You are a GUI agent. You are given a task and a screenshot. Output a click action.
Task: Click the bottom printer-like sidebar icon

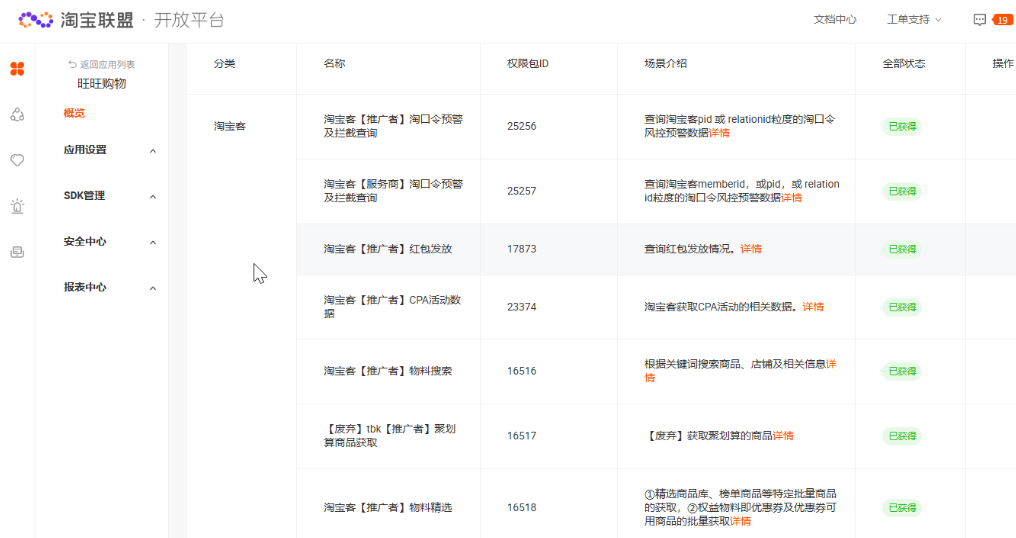(17, 252)
